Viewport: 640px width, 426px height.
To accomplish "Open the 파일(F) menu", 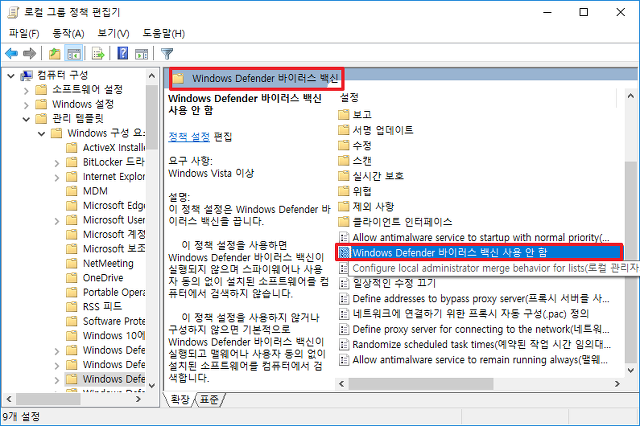I will pyautogui.click(x=24, y=33).
